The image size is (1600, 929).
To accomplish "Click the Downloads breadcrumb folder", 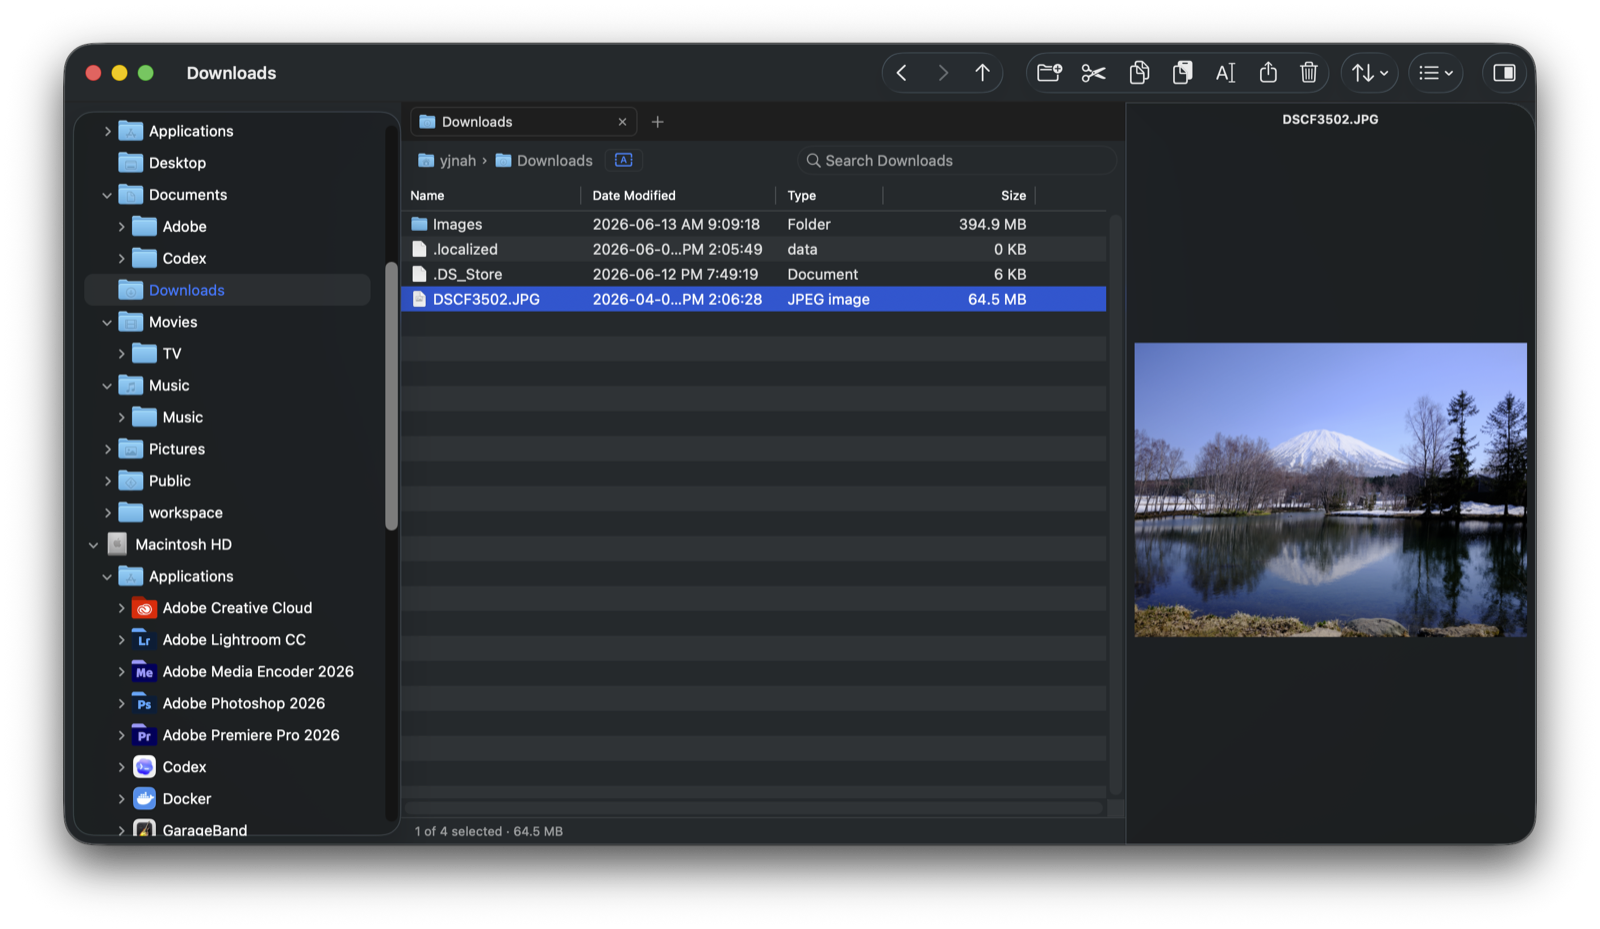I will click(544, 161).
